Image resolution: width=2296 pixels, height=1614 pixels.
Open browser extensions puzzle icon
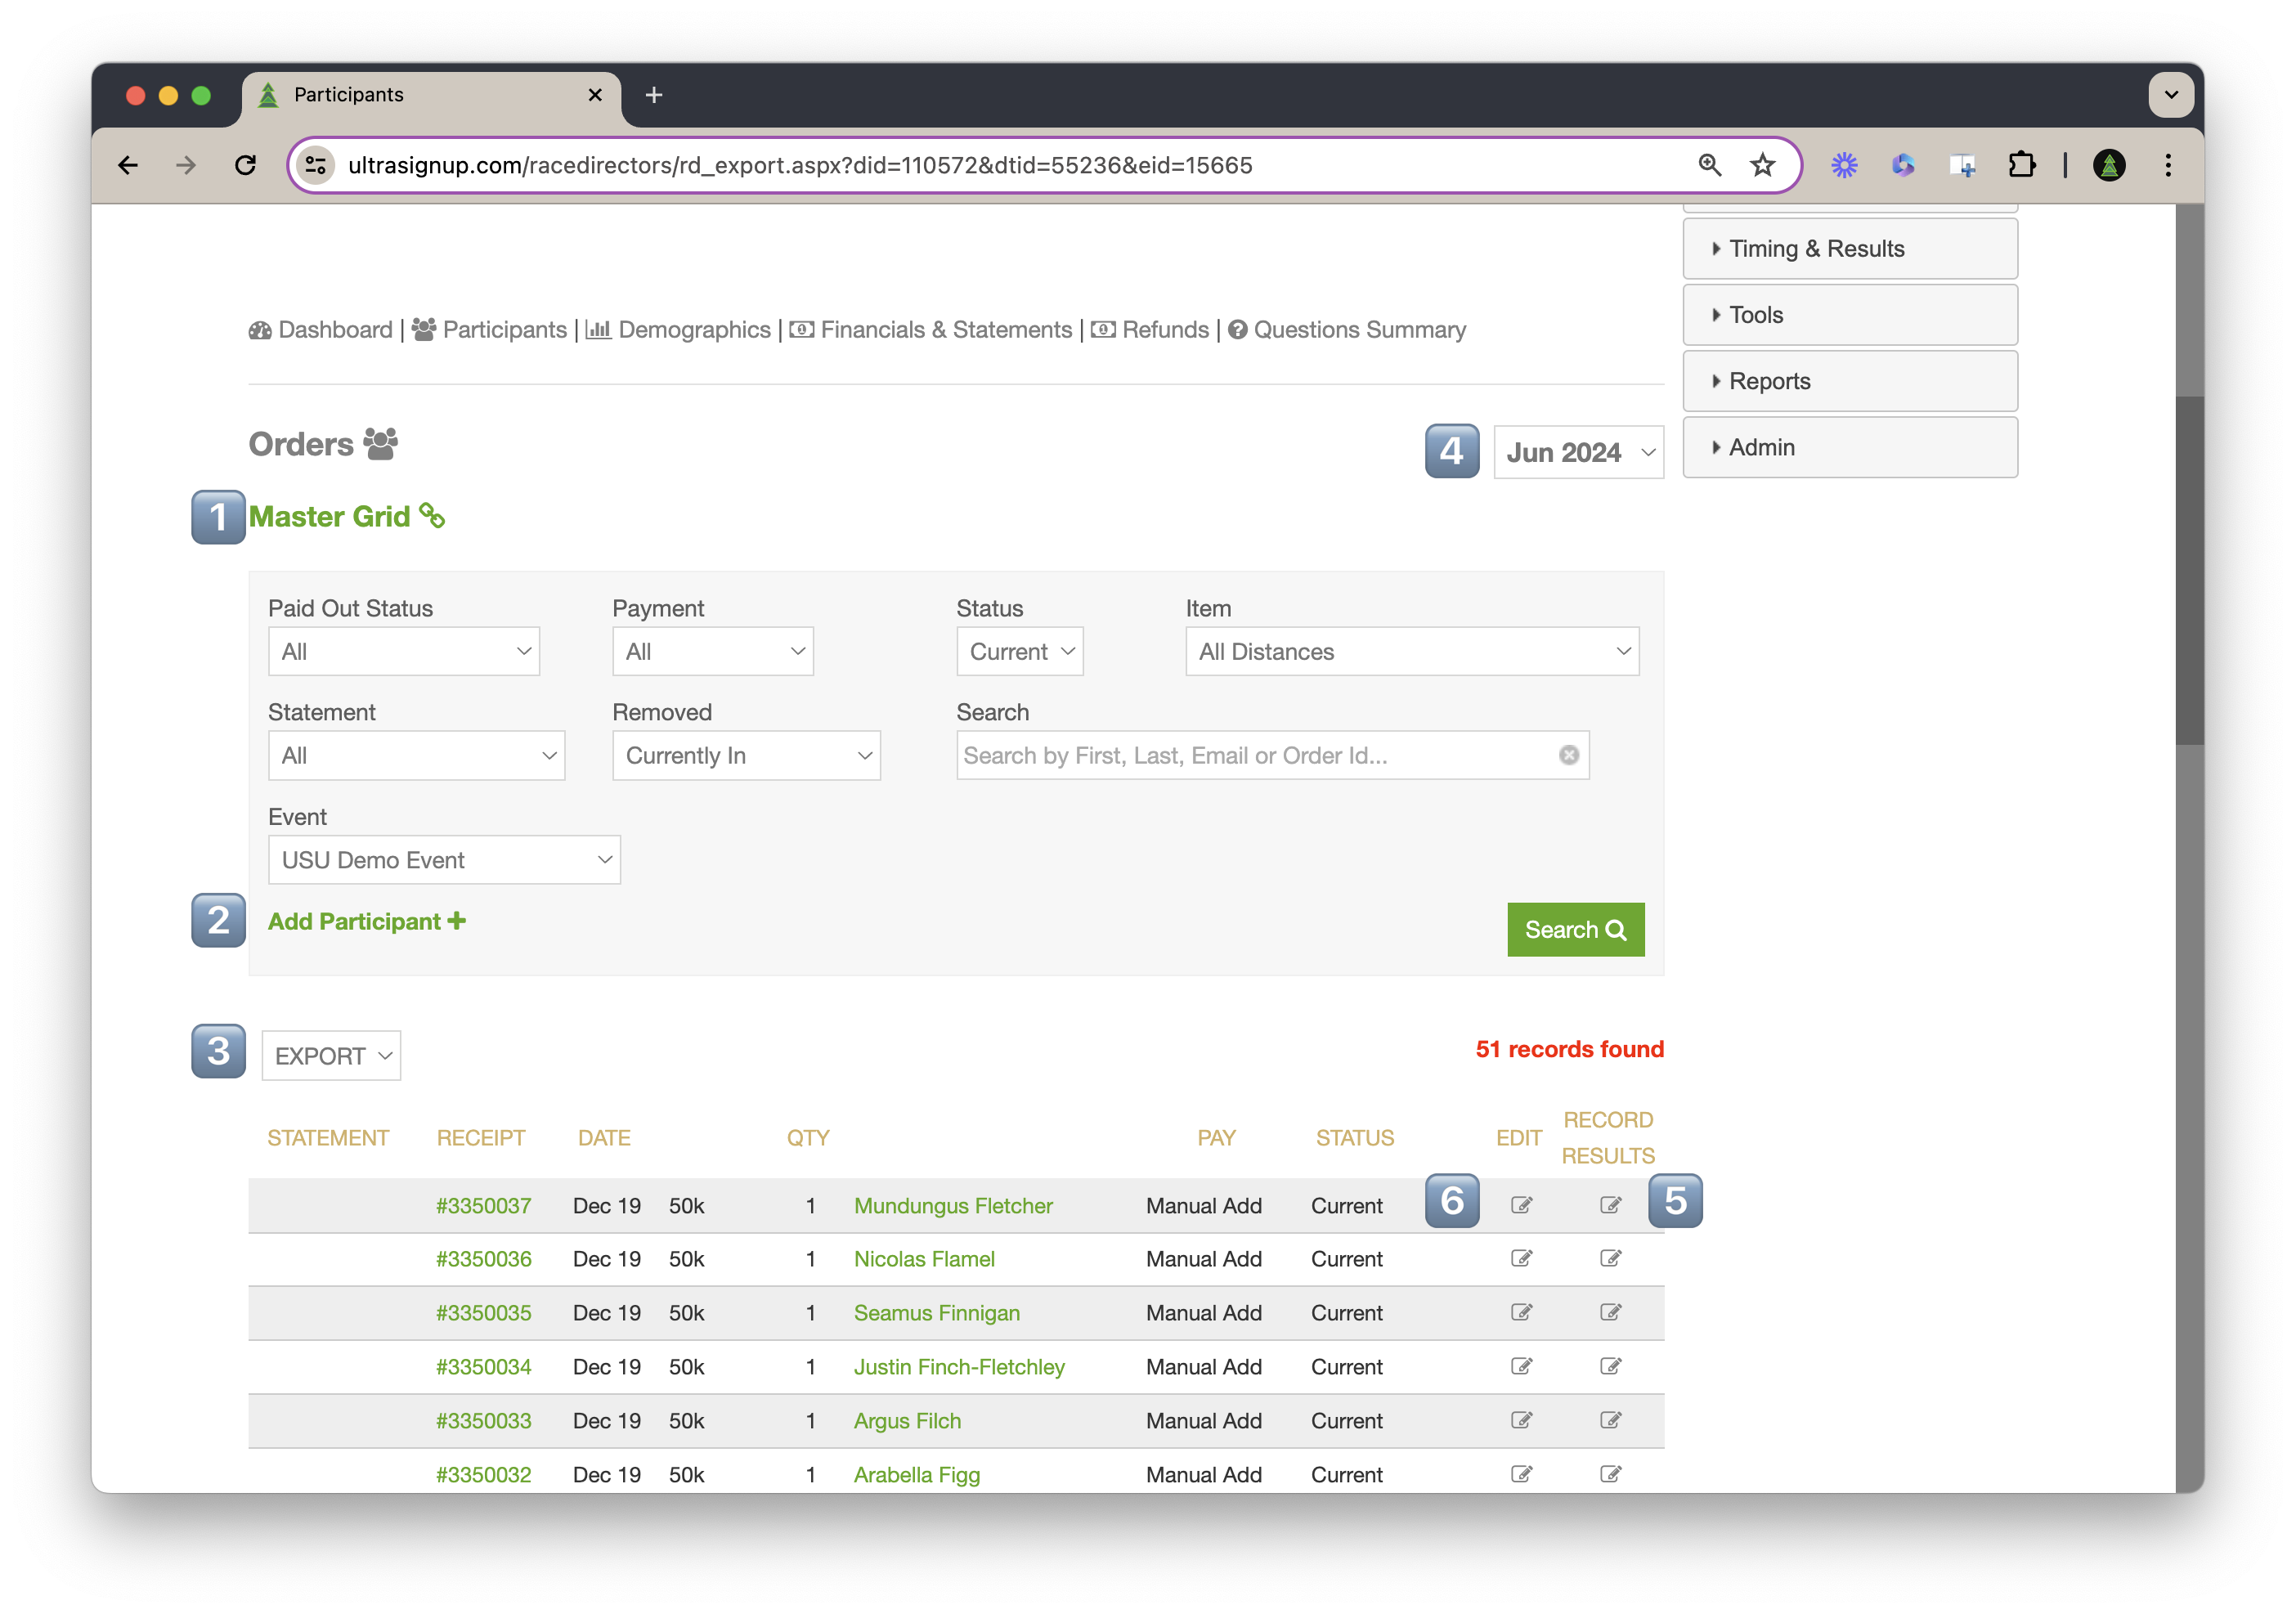pos(2021,165)
